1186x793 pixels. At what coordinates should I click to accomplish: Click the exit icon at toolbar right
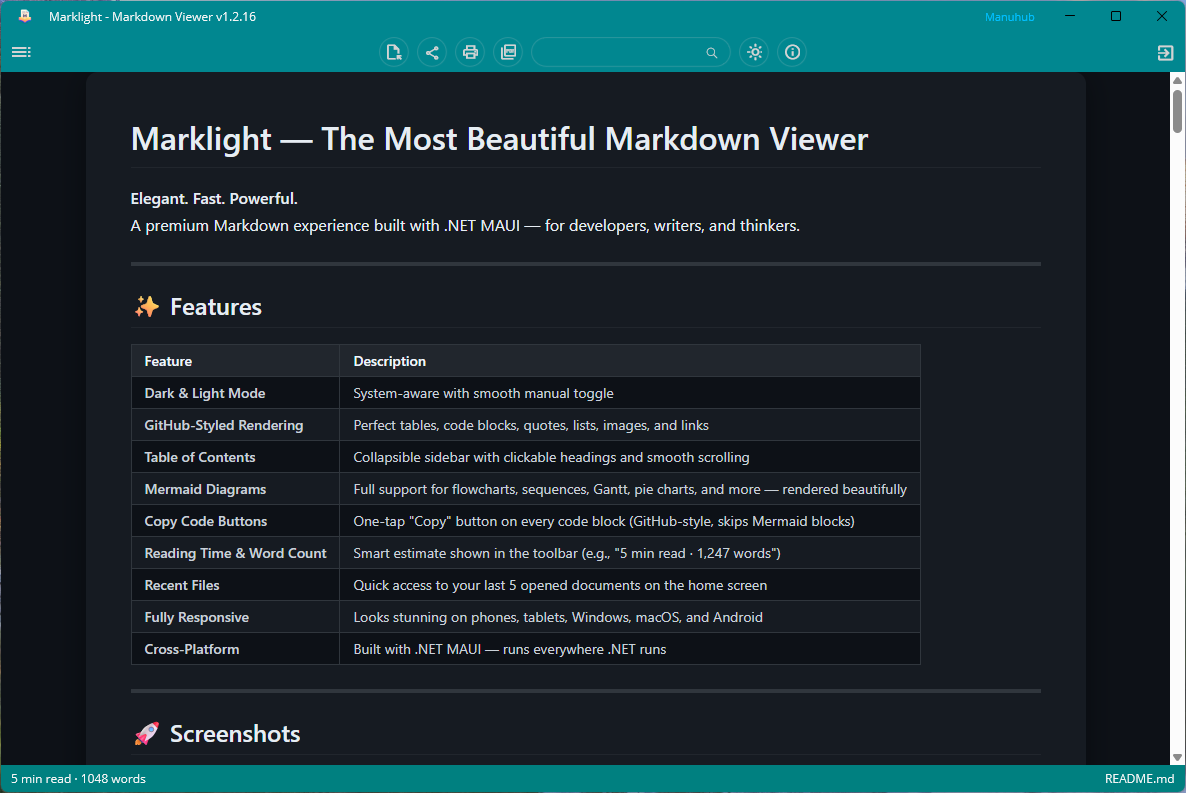click(x=1165, y=52)
